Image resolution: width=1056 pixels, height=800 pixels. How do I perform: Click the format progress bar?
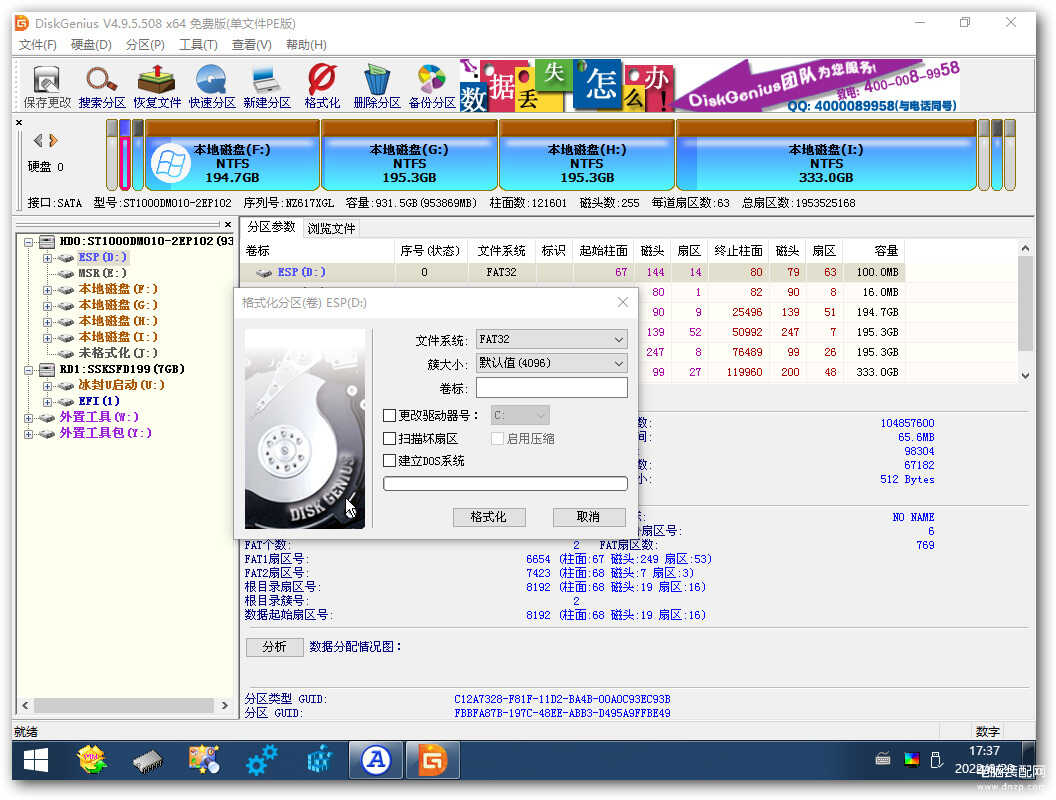pos(505,483)
